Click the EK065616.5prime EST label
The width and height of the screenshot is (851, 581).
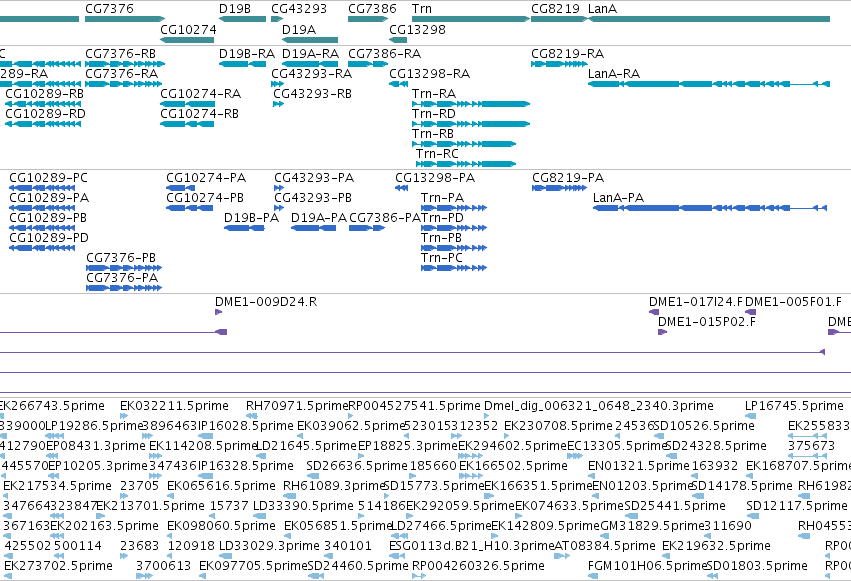[221, 486]
